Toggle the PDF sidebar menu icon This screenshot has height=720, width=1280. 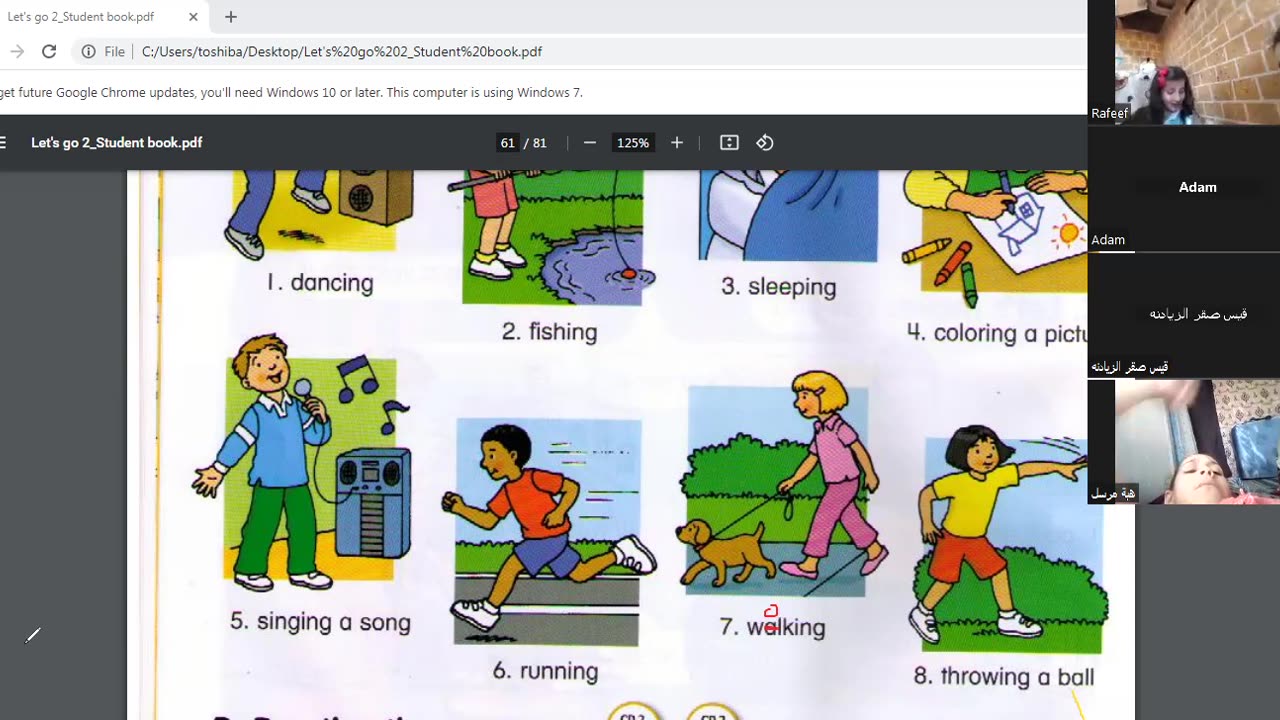click(x=3, y=143)
